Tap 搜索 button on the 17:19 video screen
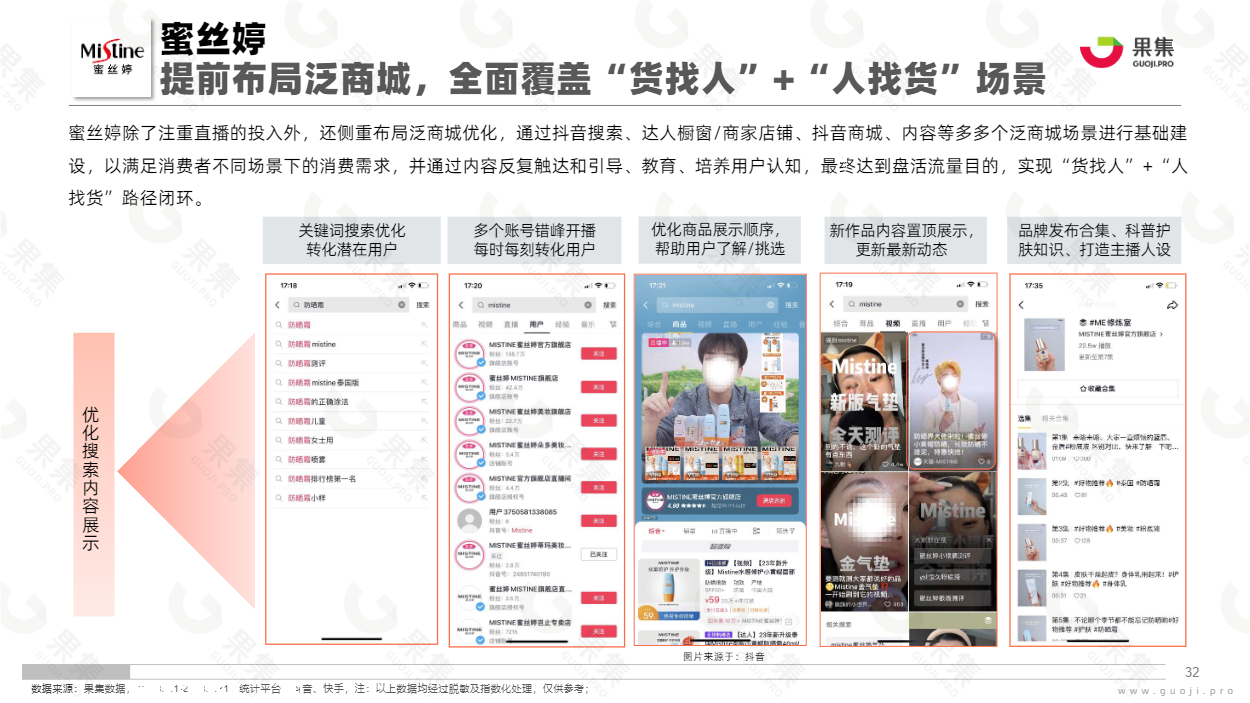Screen dimensions: 1250x703 click(x=982, y=304)
